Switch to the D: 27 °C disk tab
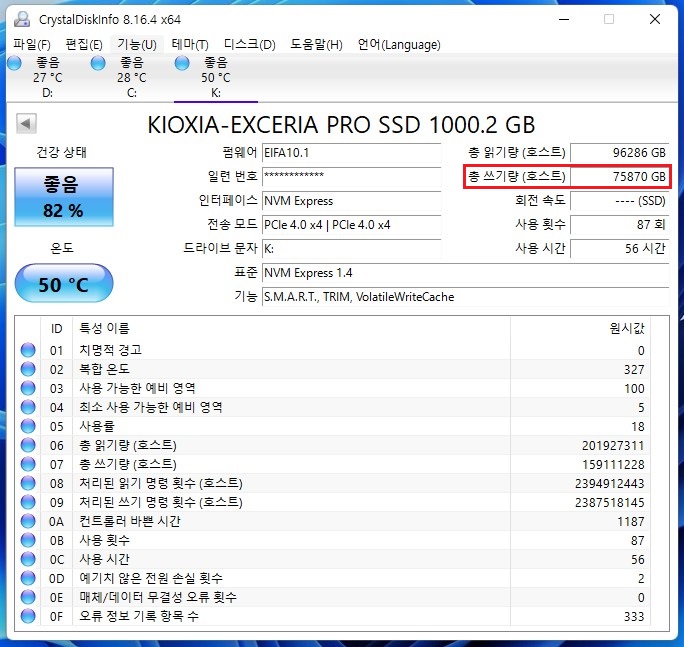684x647 pixels. pyautogui.click(x=48, y=78)
